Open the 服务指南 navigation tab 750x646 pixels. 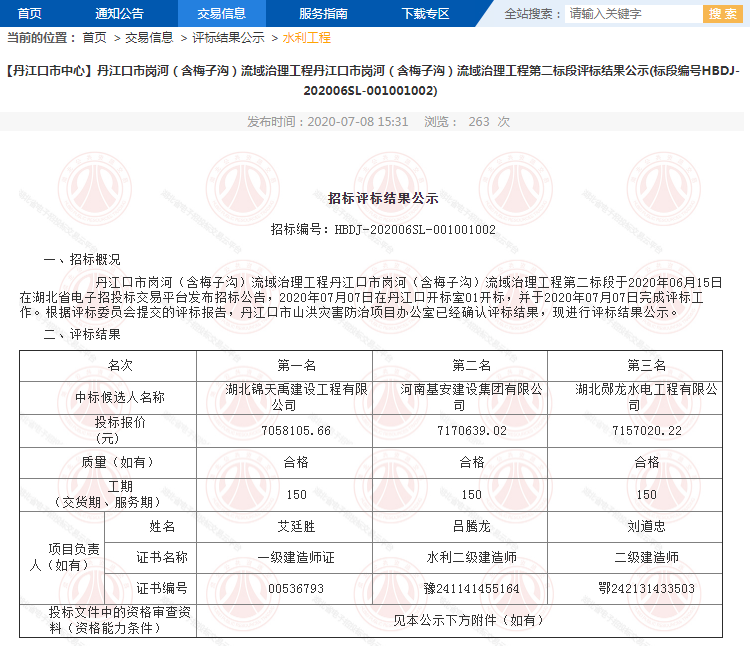pyautogui.click(x=323, y=13)
